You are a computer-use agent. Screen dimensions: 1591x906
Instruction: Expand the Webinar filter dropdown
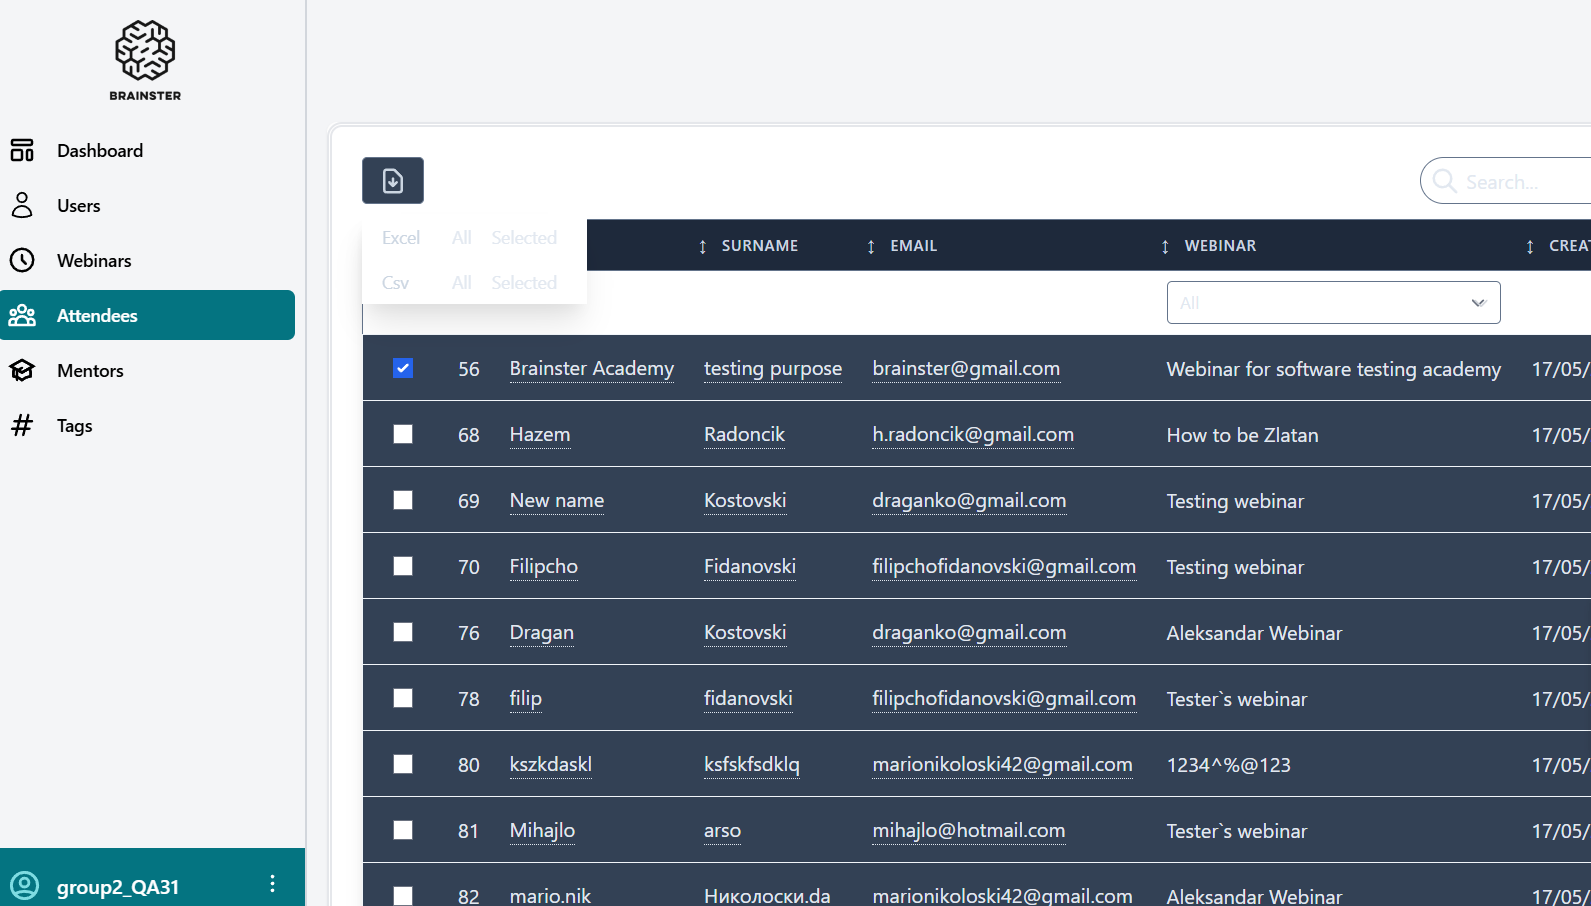coord(1333,303)
